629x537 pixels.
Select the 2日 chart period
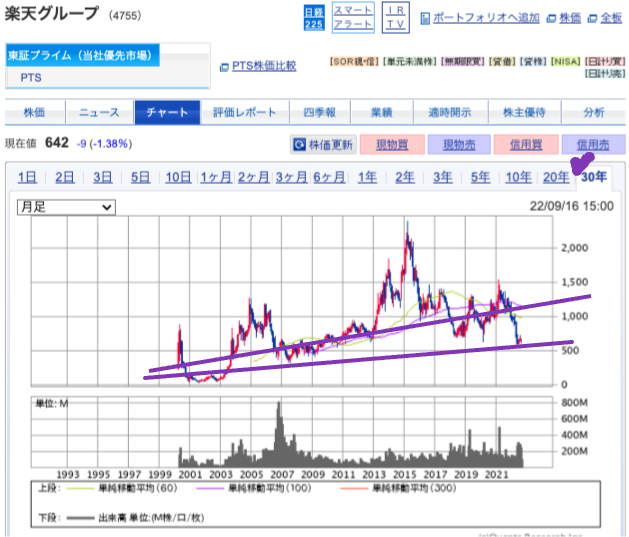[x=65, y=177]
